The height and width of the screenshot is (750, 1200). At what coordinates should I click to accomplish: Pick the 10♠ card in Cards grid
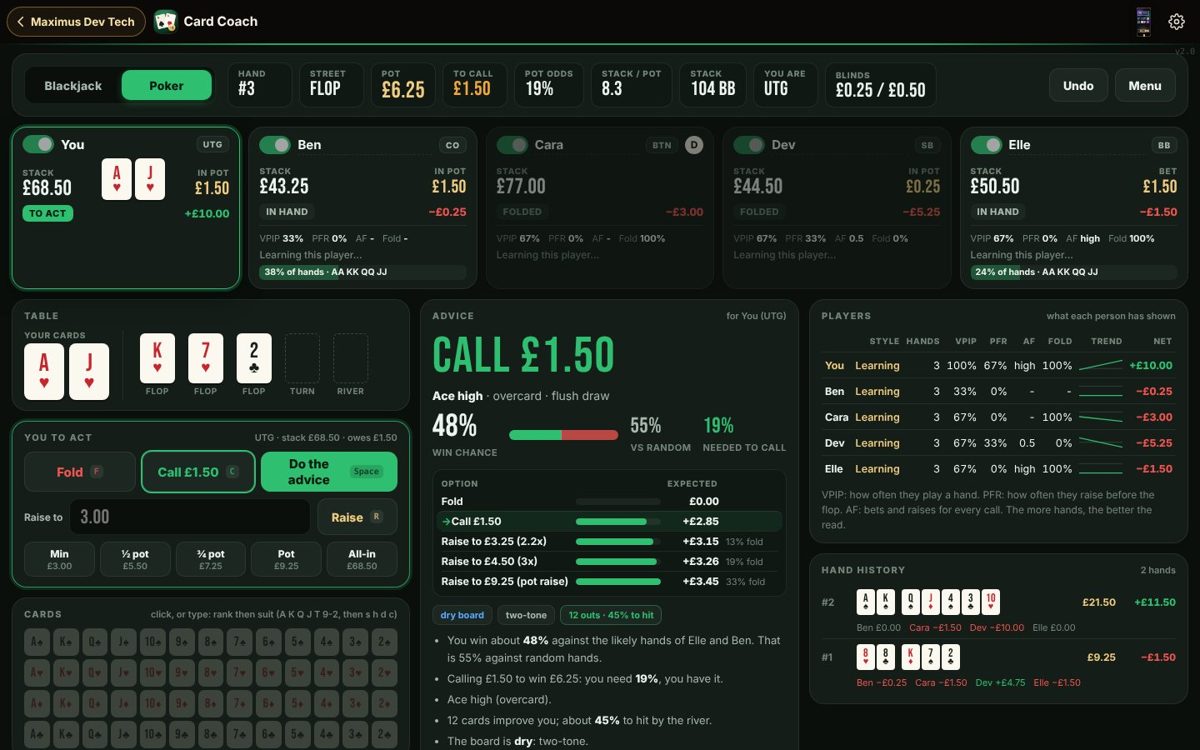point(153,642)
